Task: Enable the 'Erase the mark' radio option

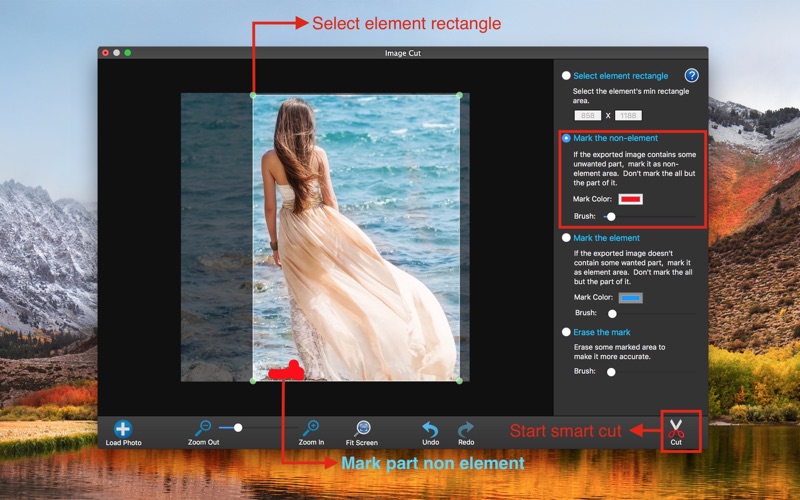Action: pos(566,332)
